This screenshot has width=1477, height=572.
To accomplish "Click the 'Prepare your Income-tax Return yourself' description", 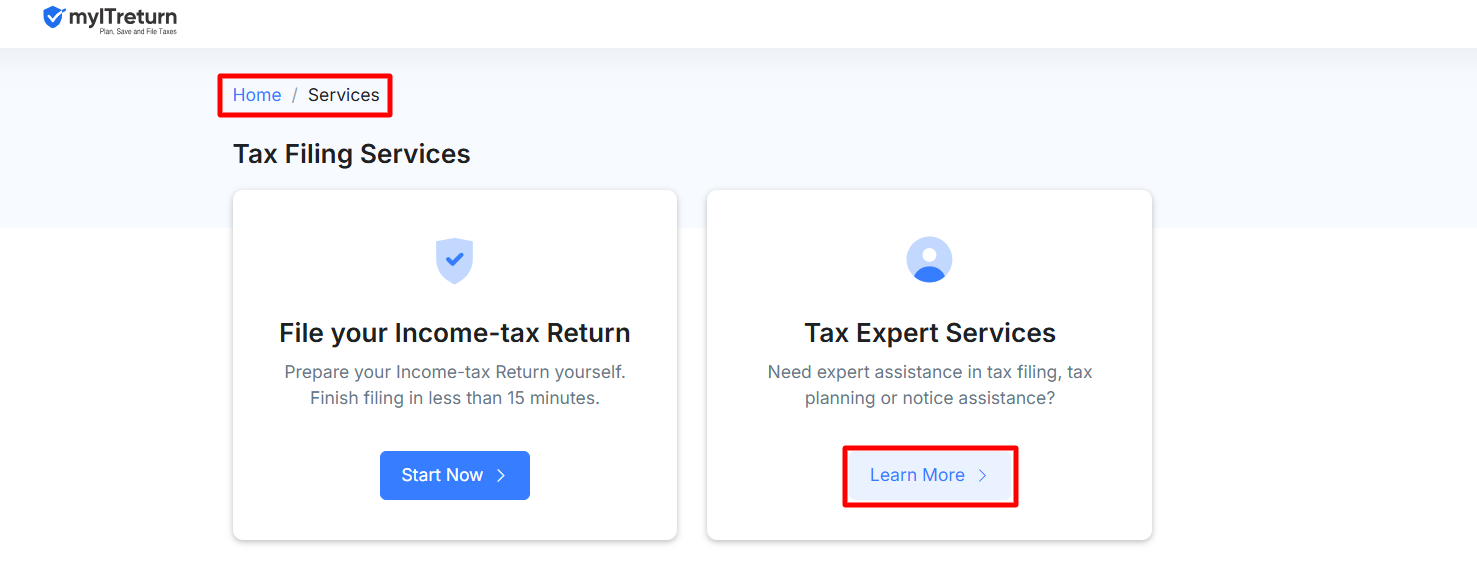I will 455,372.
